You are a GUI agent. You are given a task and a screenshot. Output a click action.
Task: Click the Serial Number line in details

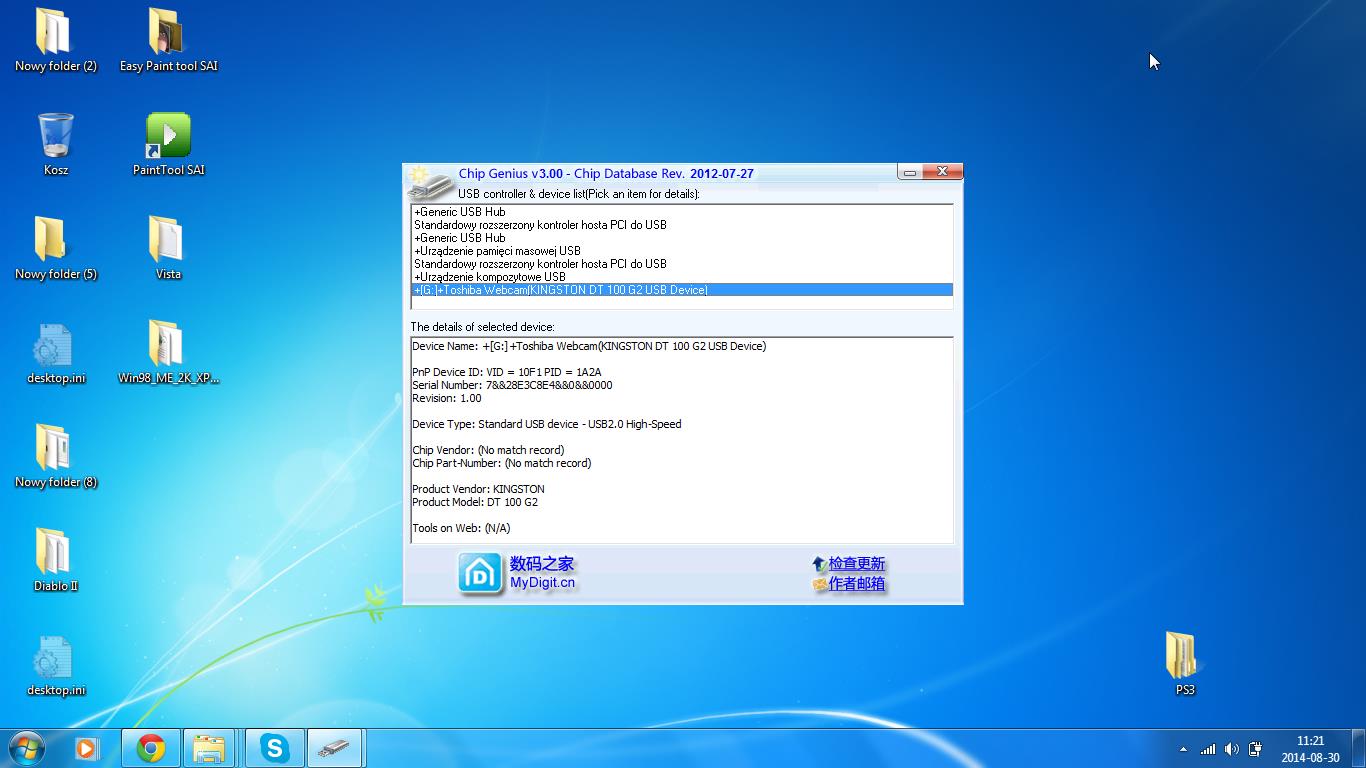(512, 385)
